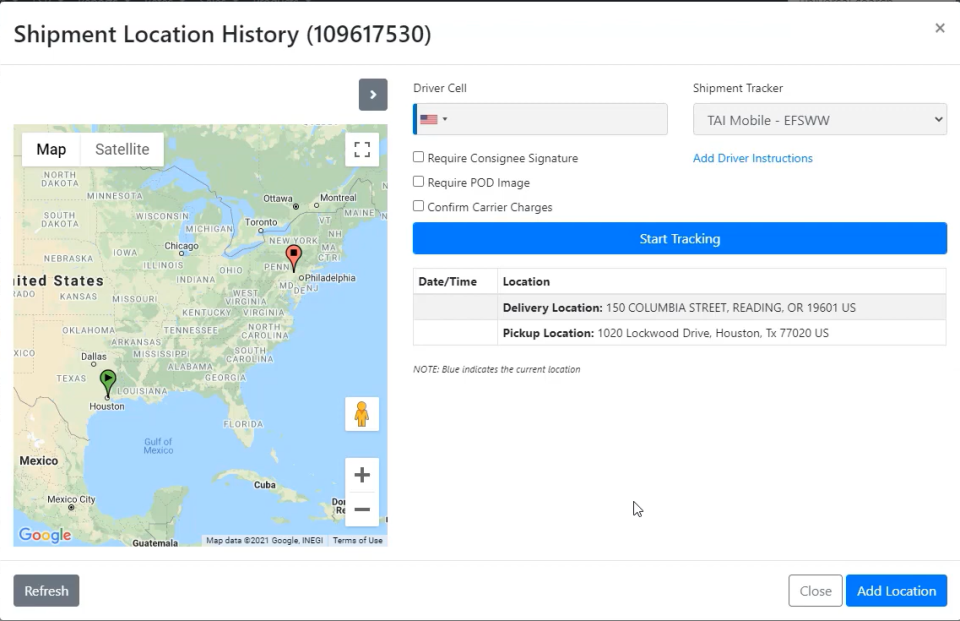960x621 pixels.
Task: Expand the country flag code selector
Action: 433,120
